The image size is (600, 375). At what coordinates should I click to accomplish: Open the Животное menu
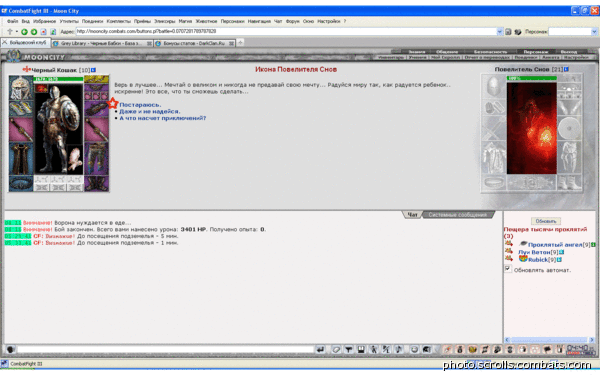[206, 21]
